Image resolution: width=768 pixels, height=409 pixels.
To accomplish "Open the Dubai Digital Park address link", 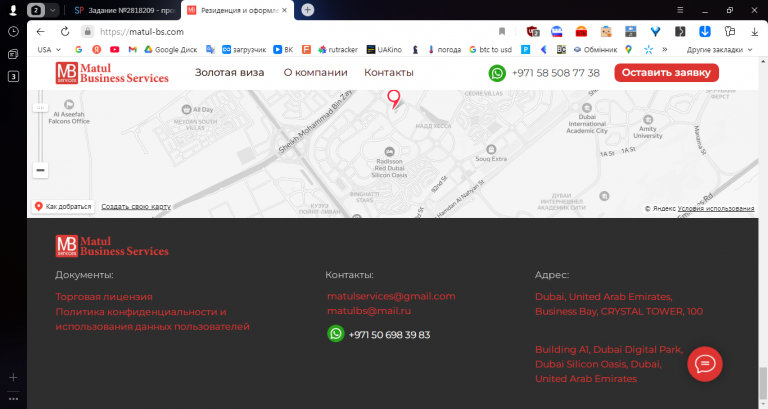I will coord(609,364).
